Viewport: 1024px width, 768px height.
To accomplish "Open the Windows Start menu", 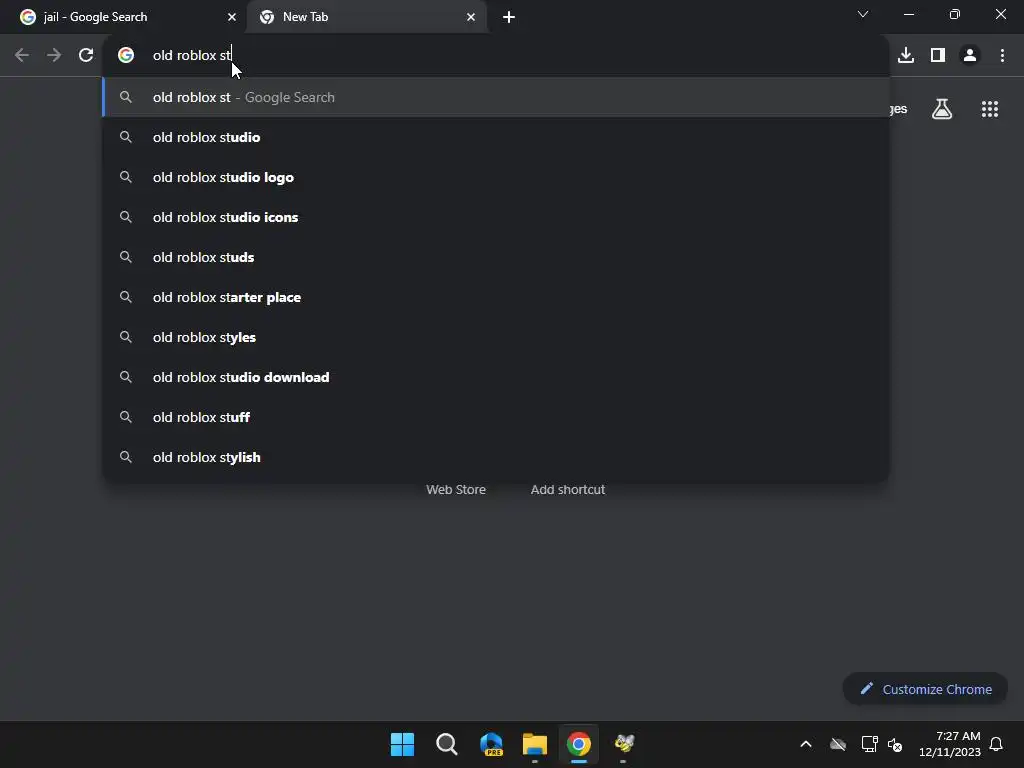I will 402,744.
